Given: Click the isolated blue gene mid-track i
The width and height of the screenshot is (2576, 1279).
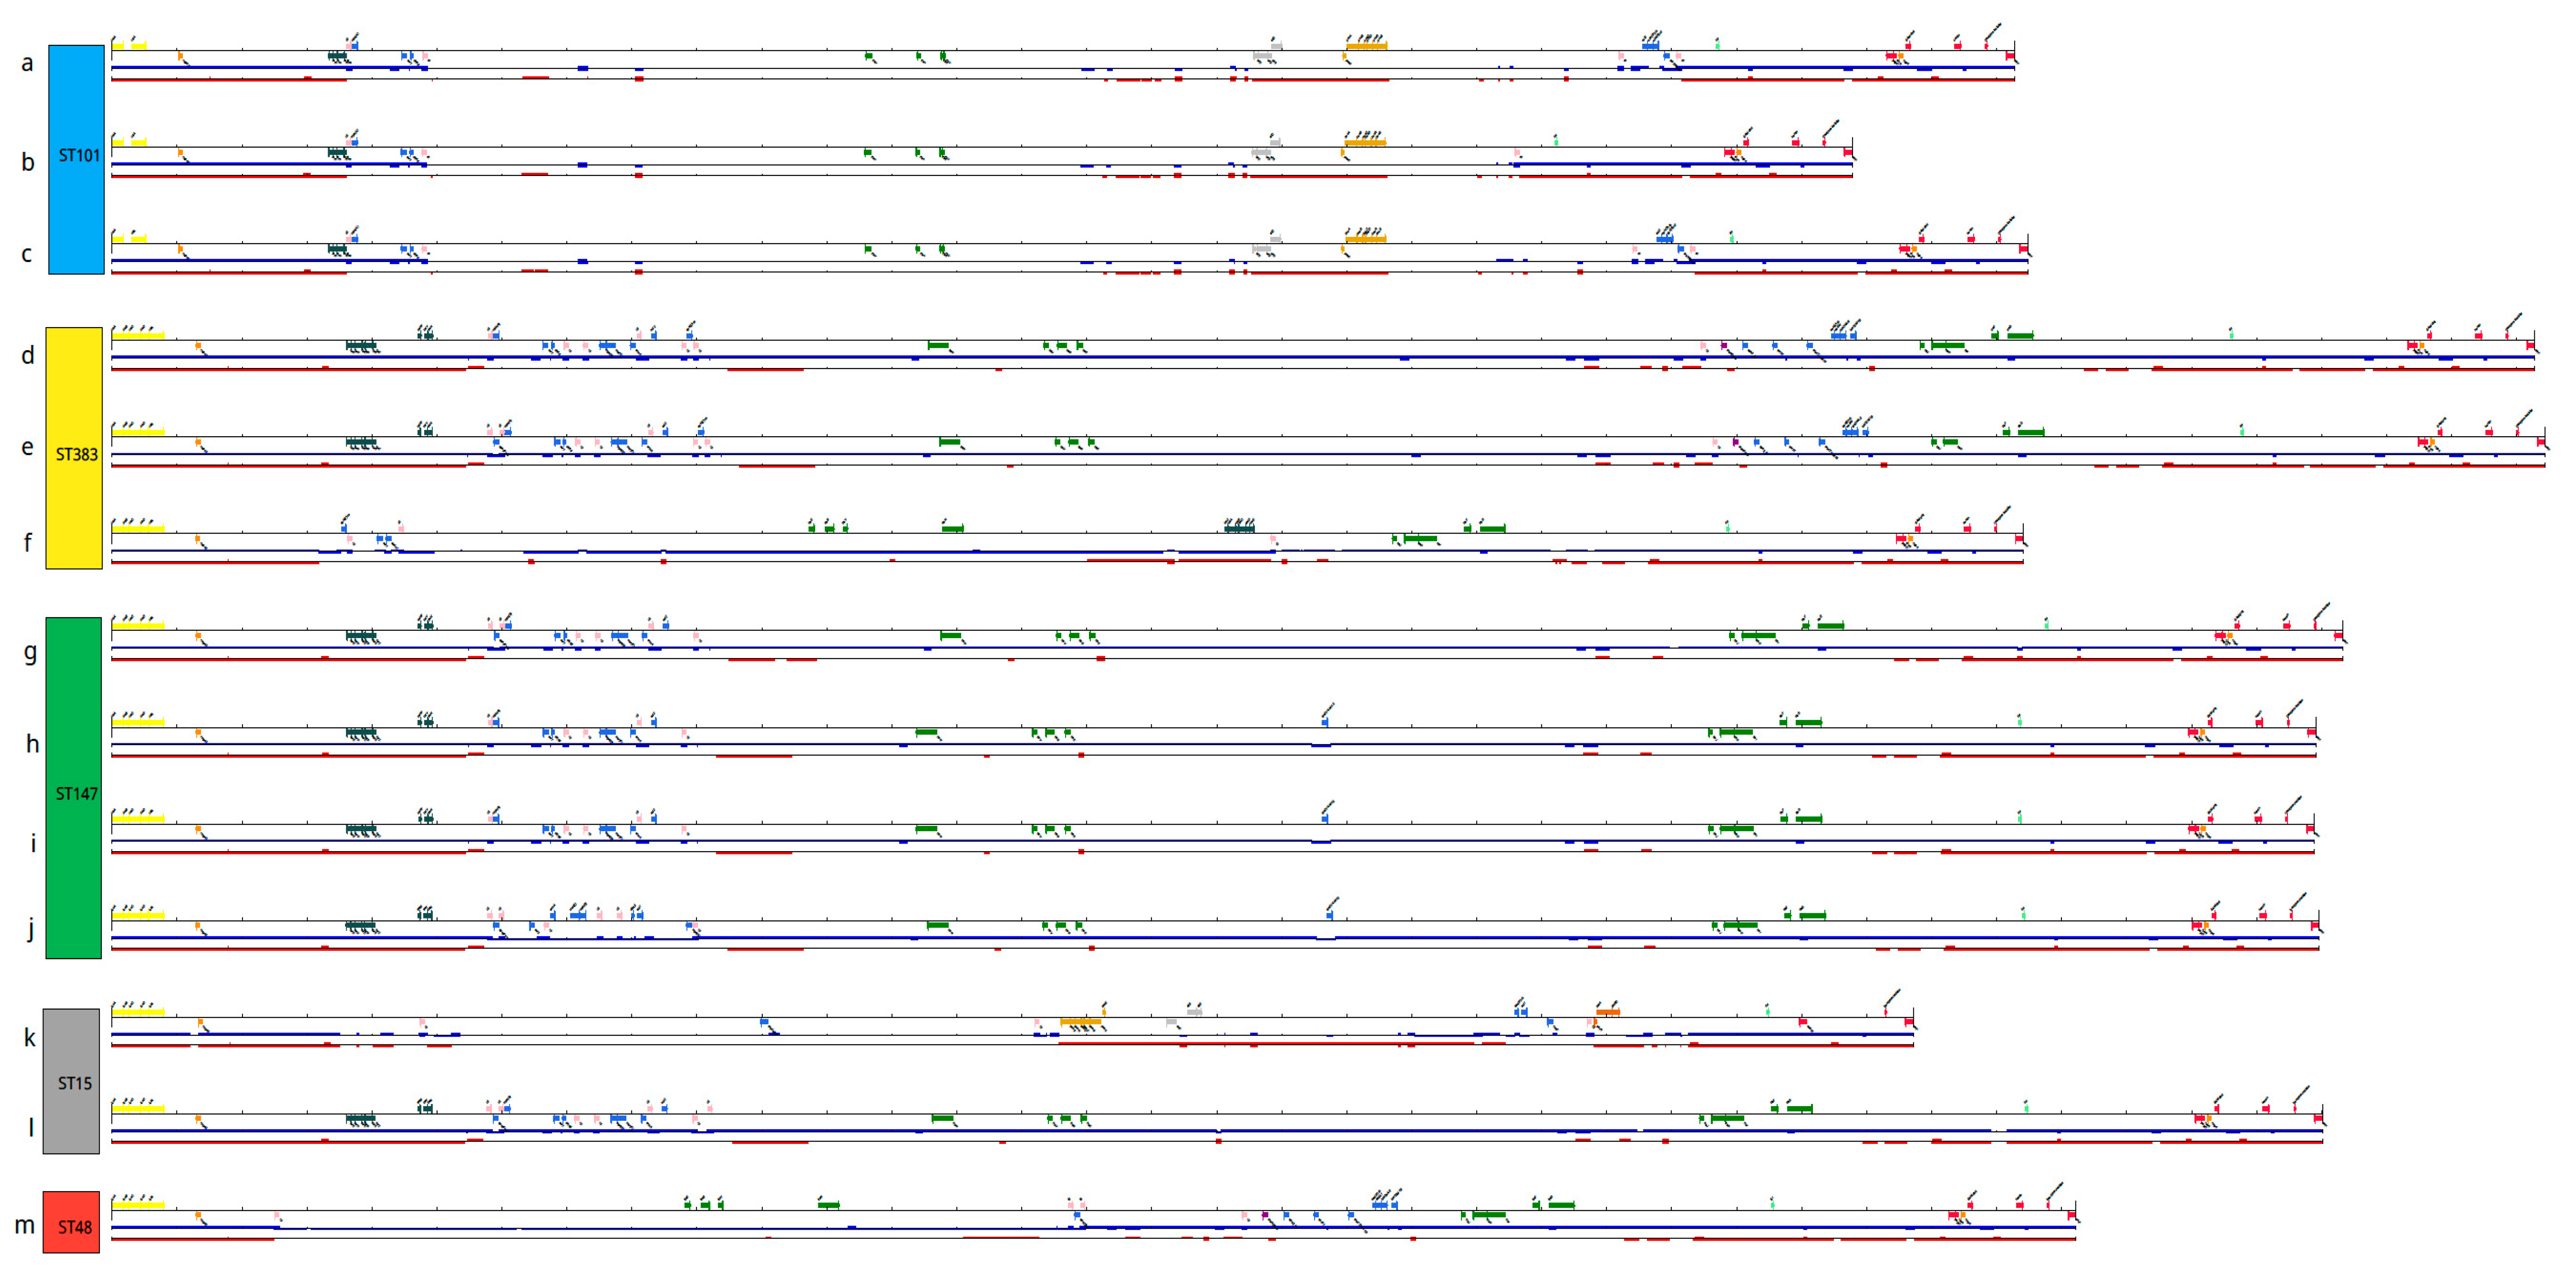Looking at the screenshot, I should [1325, 818].
